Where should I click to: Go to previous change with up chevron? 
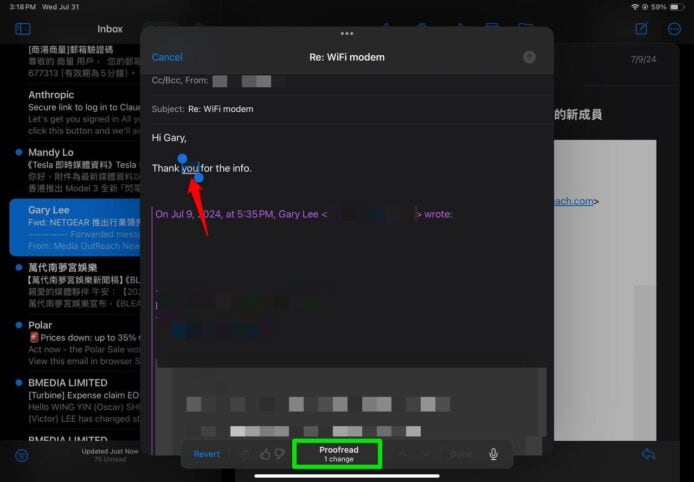pos(403,454)
